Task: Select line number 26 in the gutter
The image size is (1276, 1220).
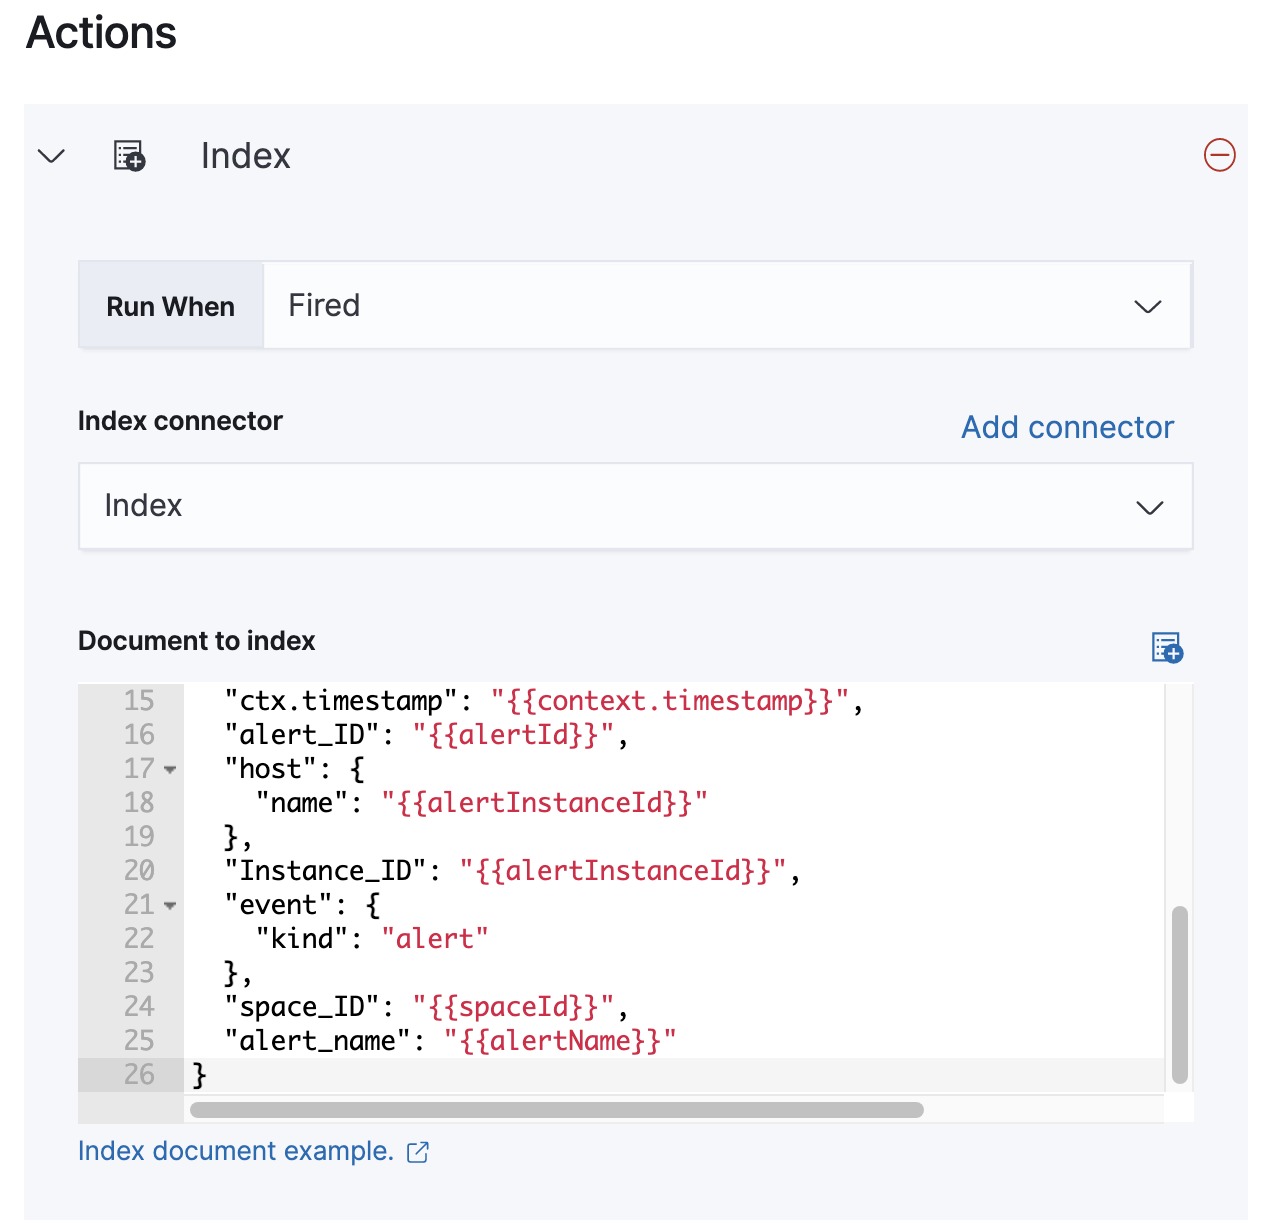Action: [x=139, y=1075]
